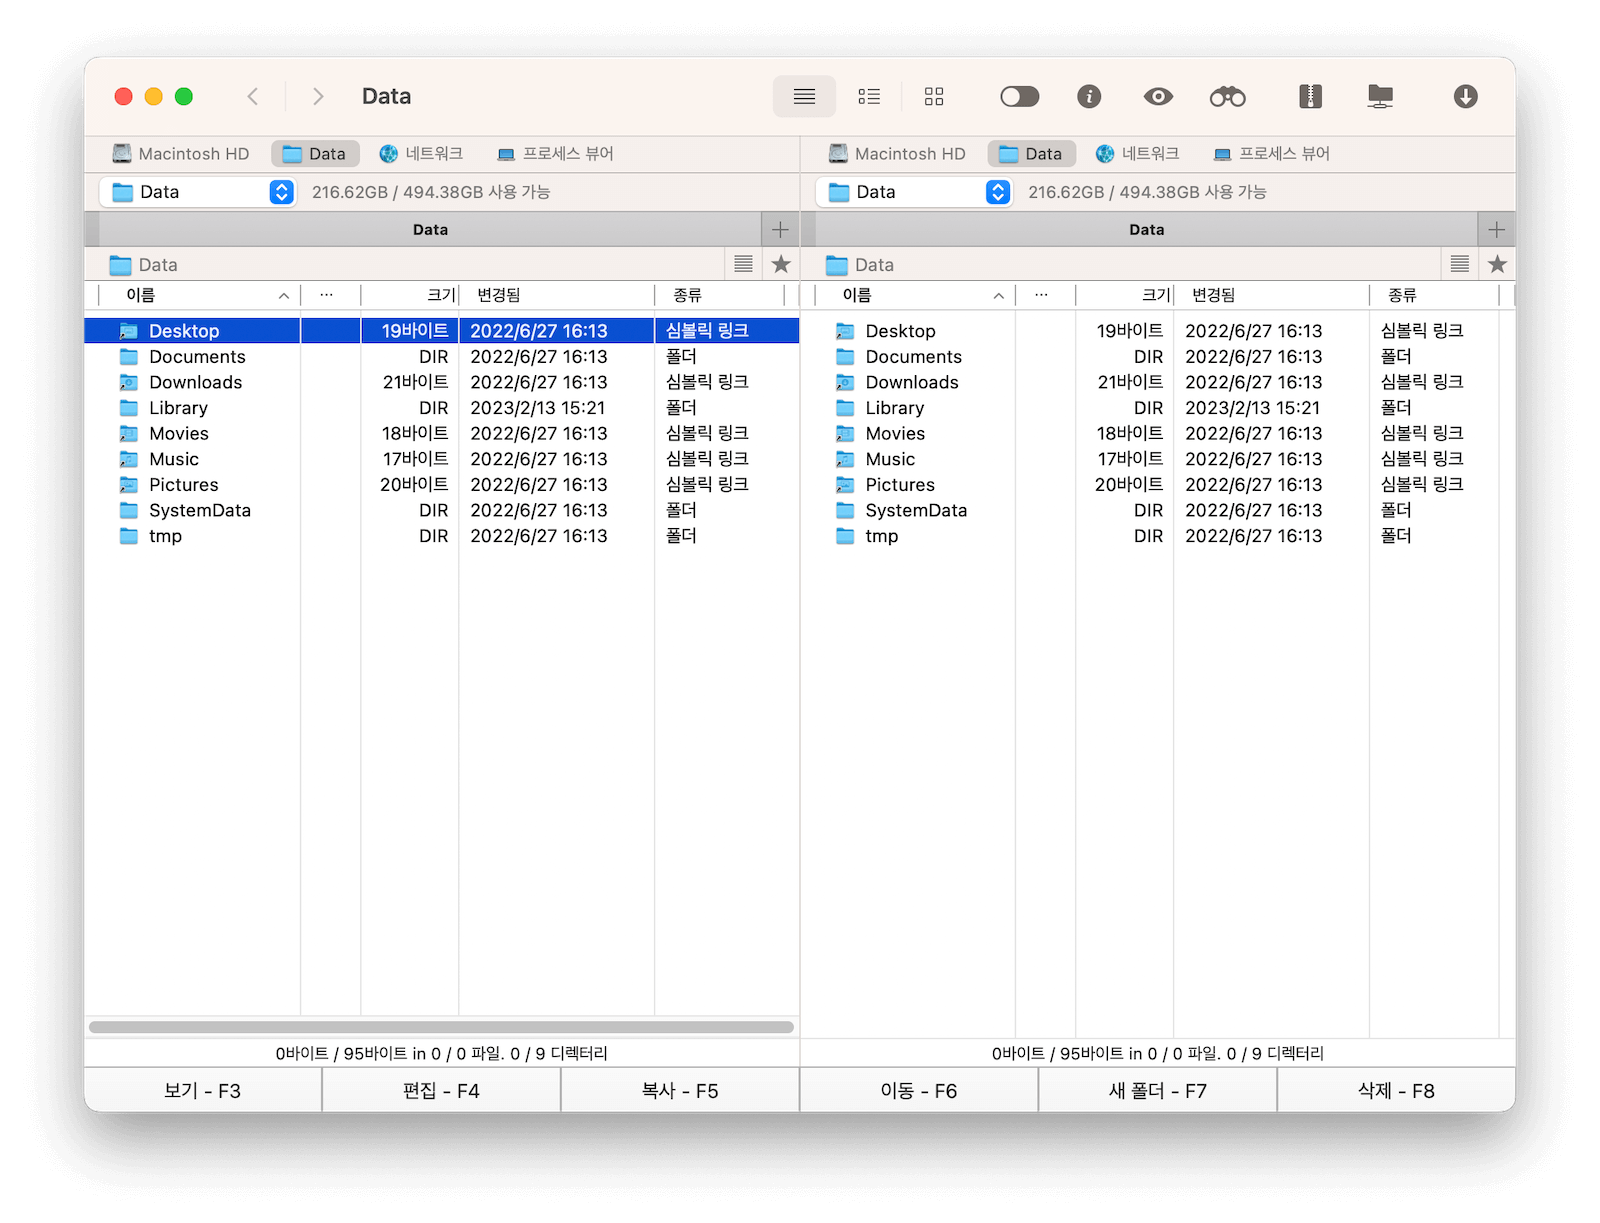The width and height of the screenshot is (1600, 1223).
Task: Select Pictures in the right pane
Action: [1158, 484]
